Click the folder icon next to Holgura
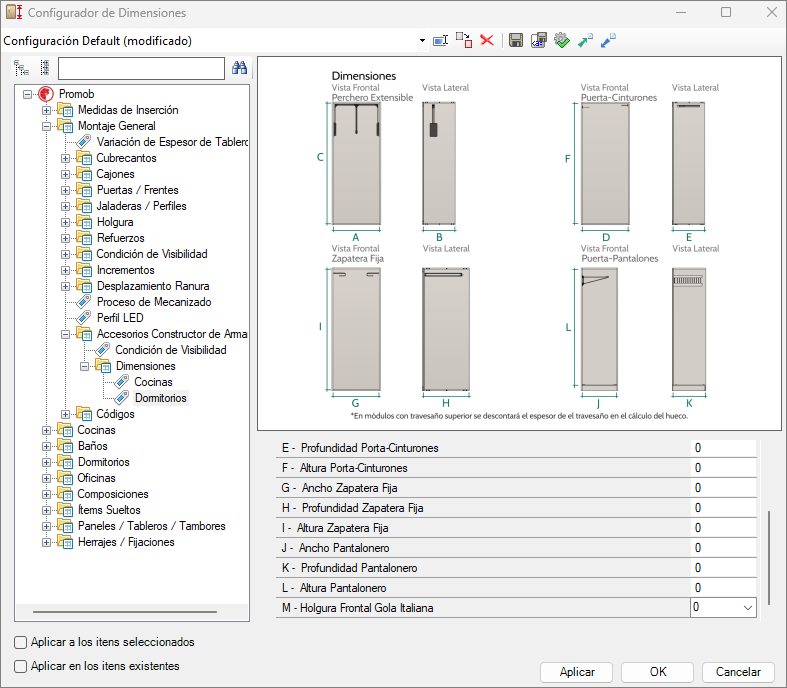Viewport: 787px width, 688px height. pyautogui.click(x=84, y=222)
